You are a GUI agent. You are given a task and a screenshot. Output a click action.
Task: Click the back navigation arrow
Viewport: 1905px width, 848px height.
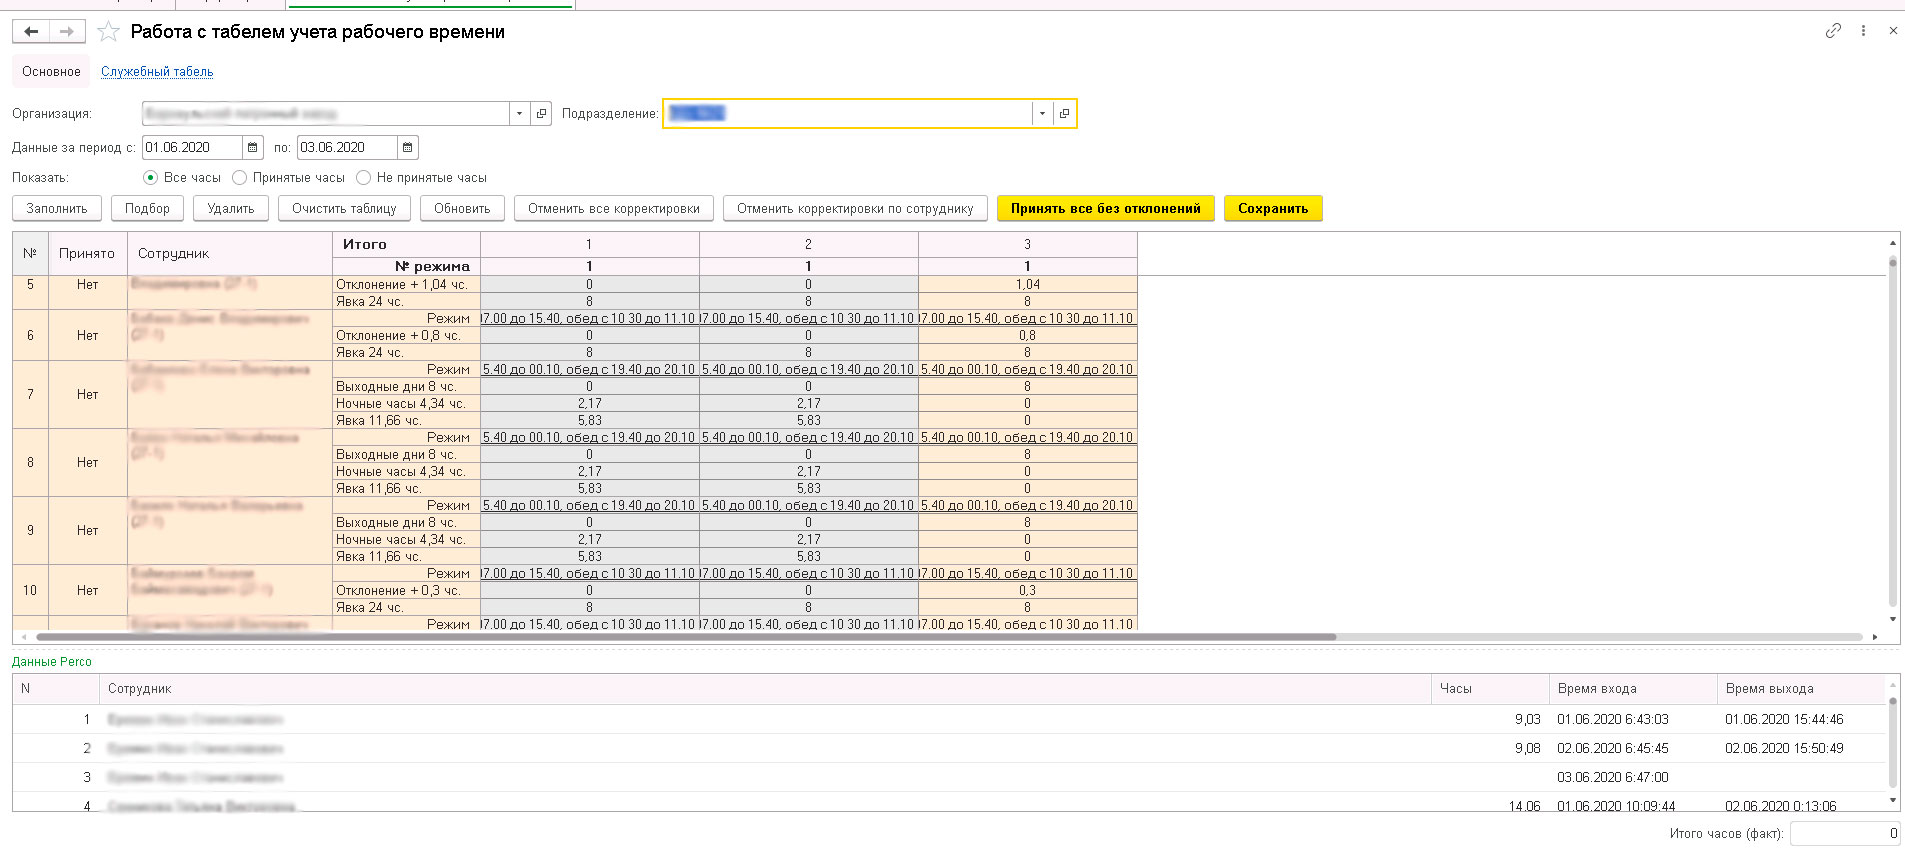click(31, 32)
